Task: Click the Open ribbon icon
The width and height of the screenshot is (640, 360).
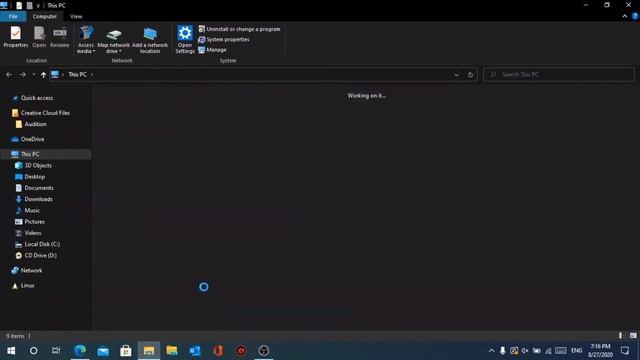Action: (x=39, y=37)
